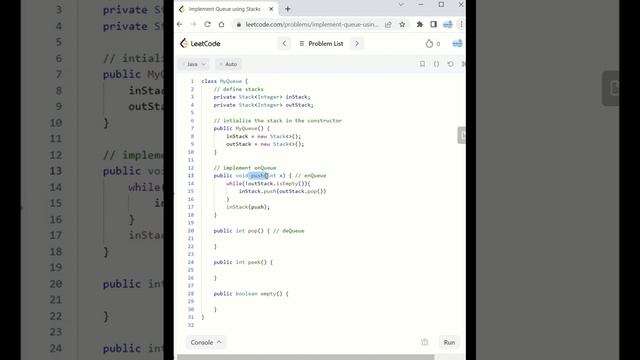Click the browser forward arrow
640x360 pixels.
(x=193, y=24)
